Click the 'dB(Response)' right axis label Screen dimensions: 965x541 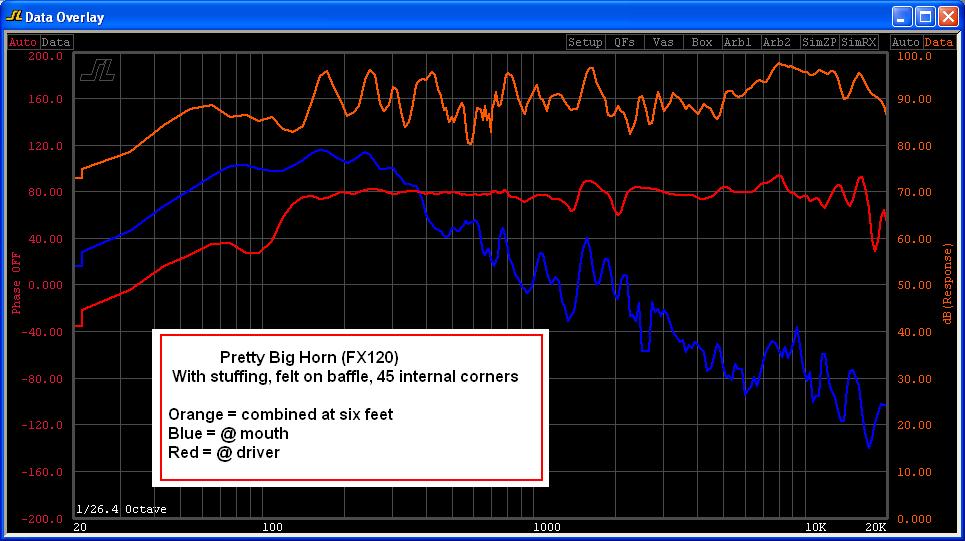click(x=947, y=283)
